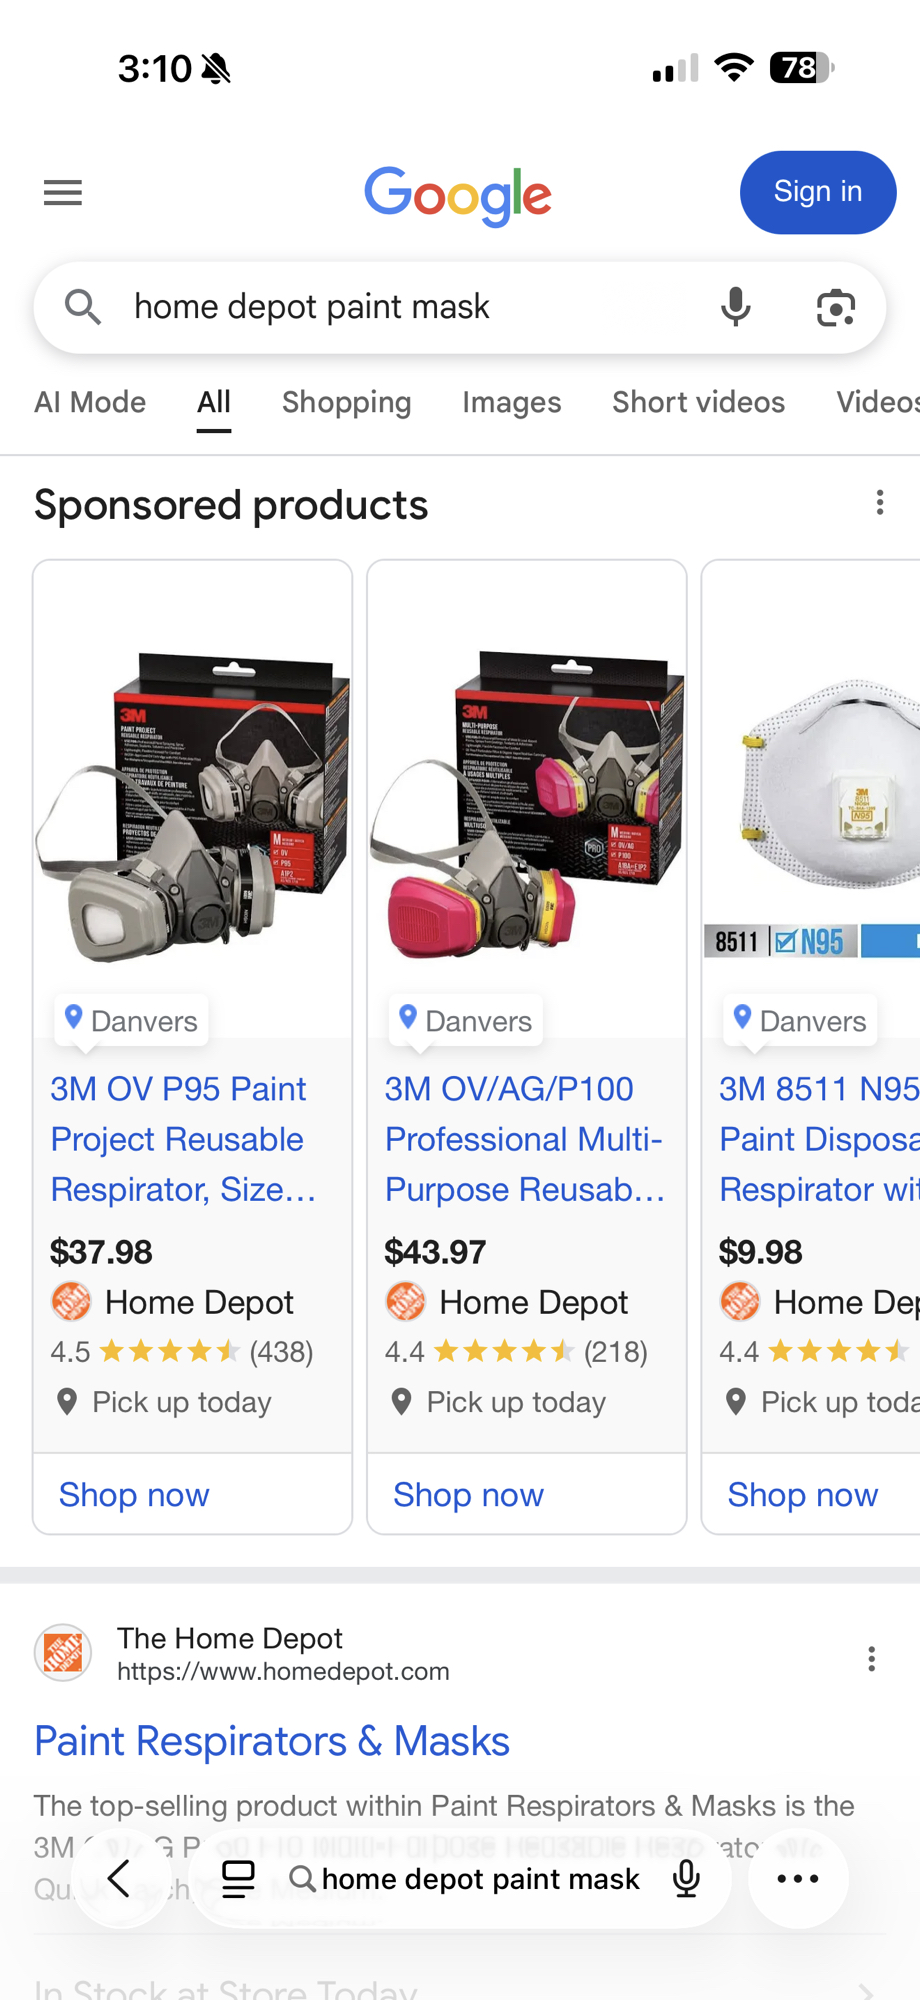Switch to the AI Mode tab
Image resolution: width=920 pixels, height=2000 pixels.
(x=90, y=402)
